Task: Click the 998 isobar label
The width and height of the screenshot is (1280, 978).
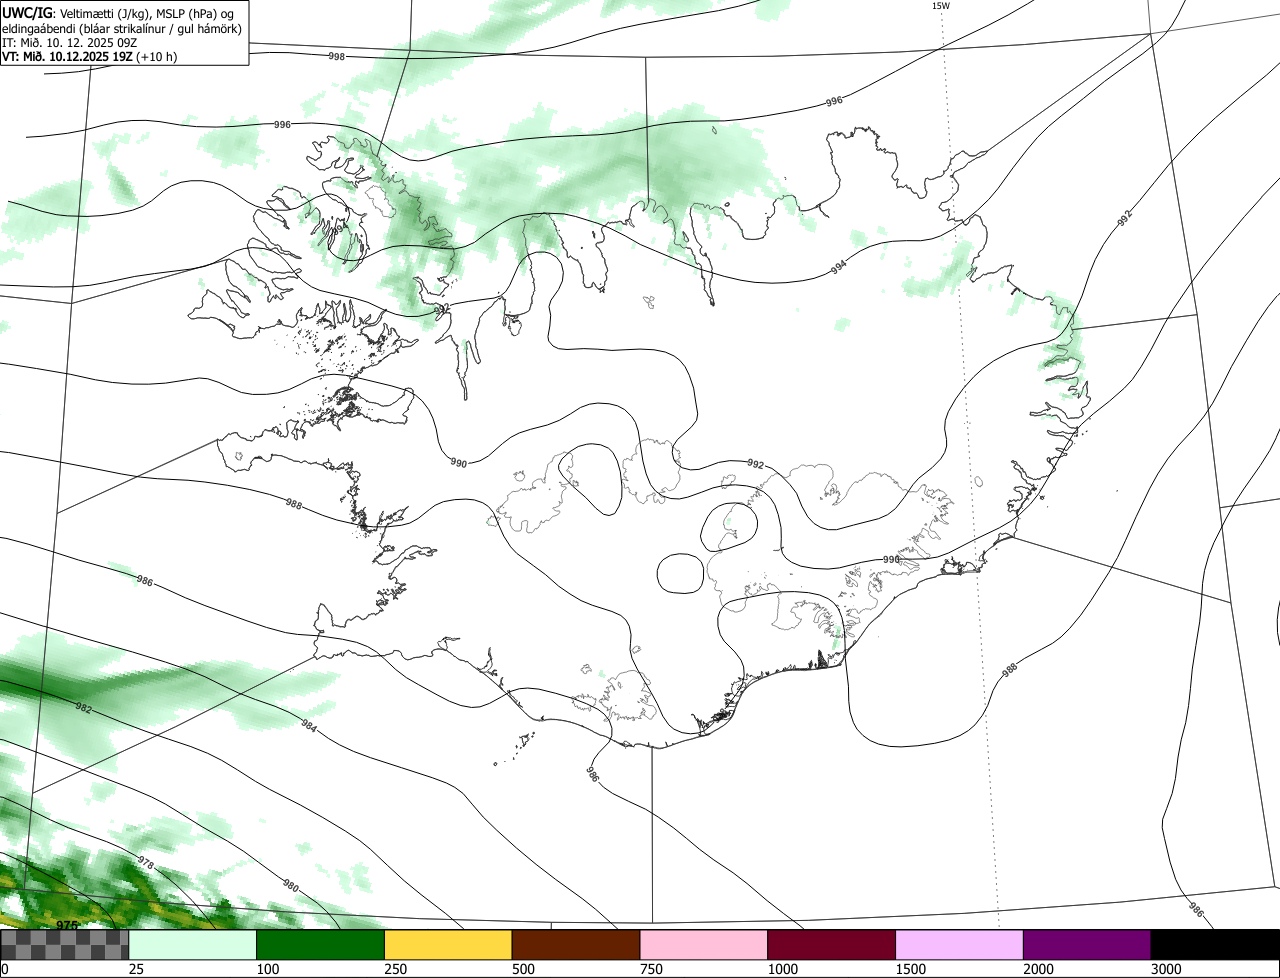Action: click(x=337, y=56)
